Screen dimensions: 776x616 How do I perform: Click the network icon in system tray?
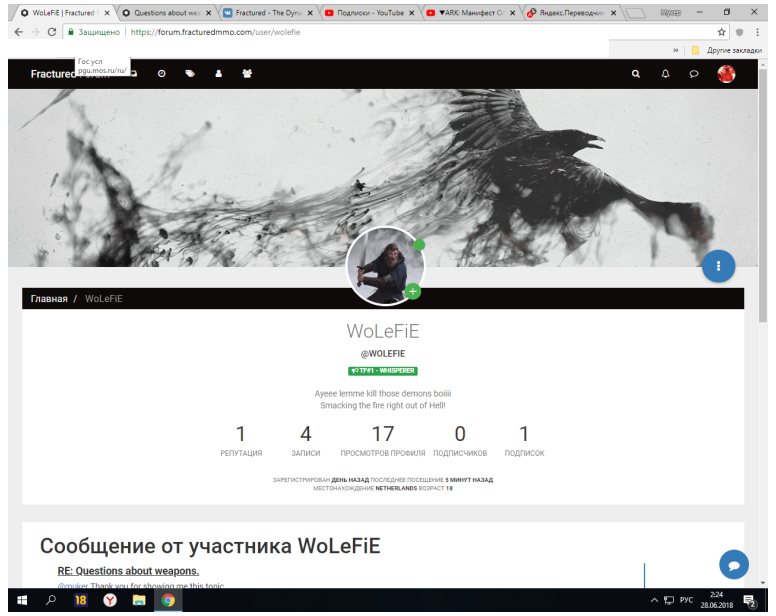coord(669,600)
